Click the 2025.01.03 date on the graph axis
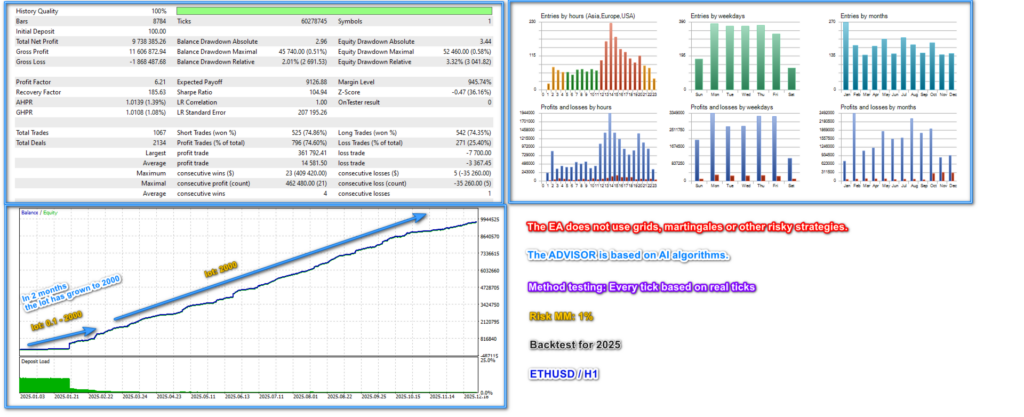The image size is (1024, 417). 31,395
